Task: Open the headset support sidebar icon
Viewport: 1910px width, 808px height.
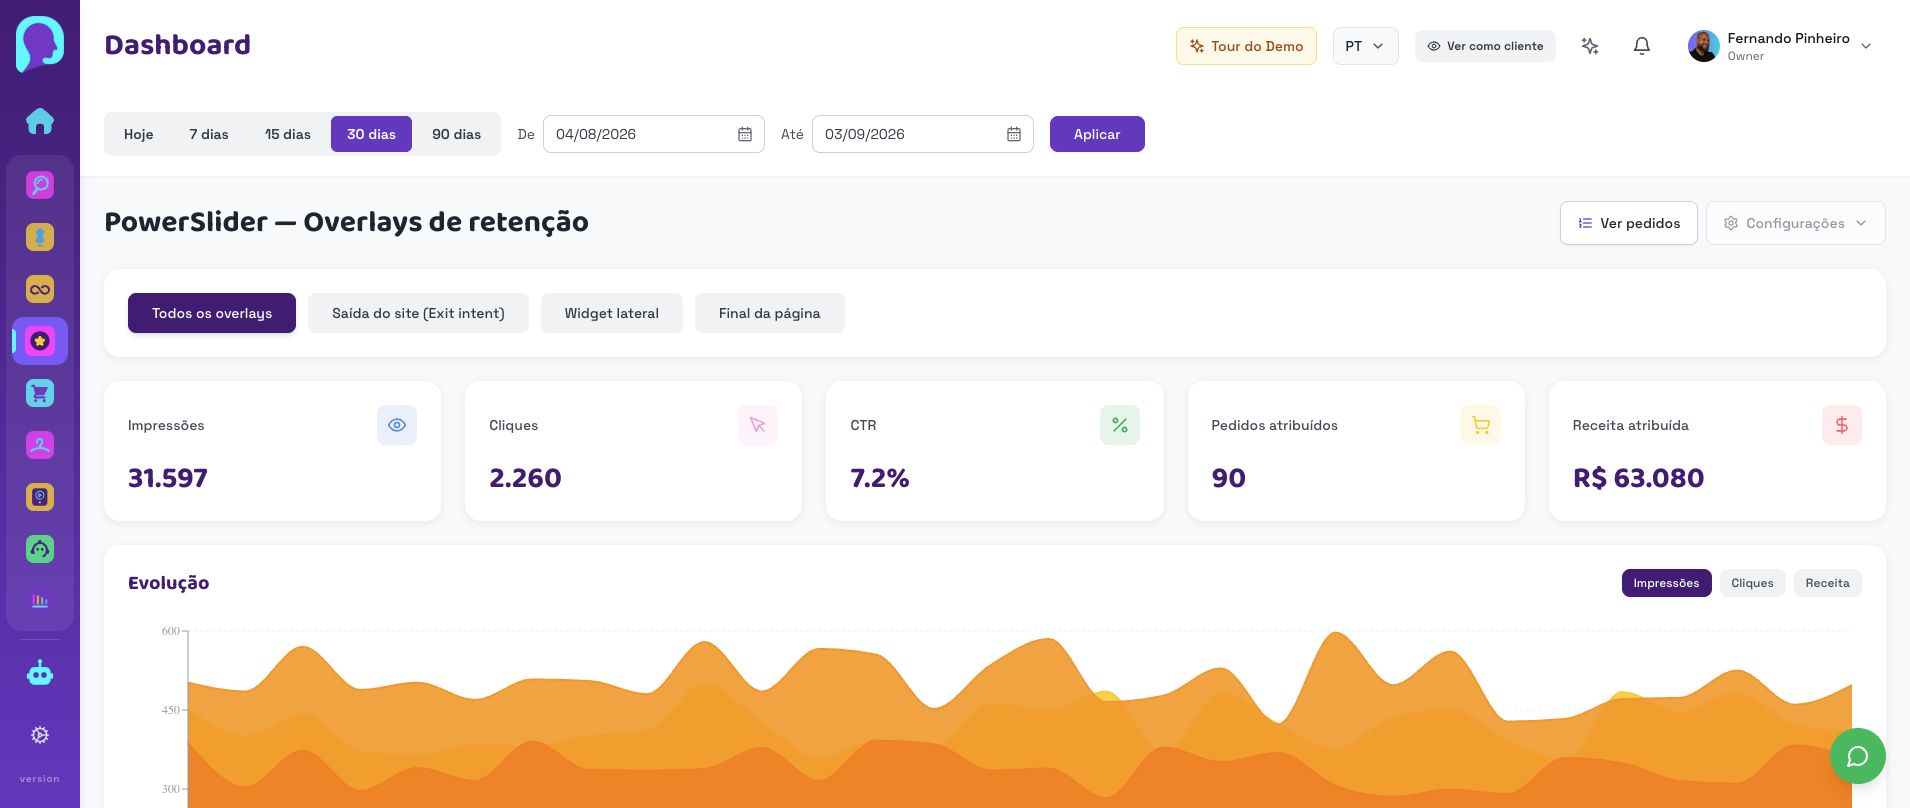Action: 40,549
